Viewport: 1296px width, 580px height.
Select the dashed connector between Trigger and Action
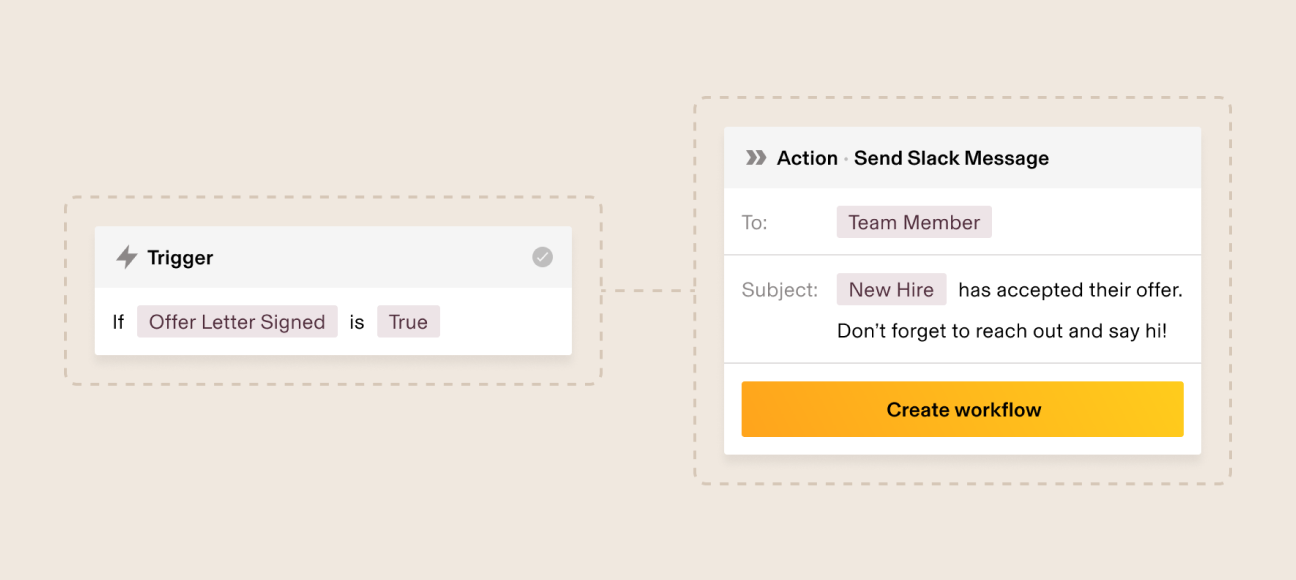(x=648, y=291)
